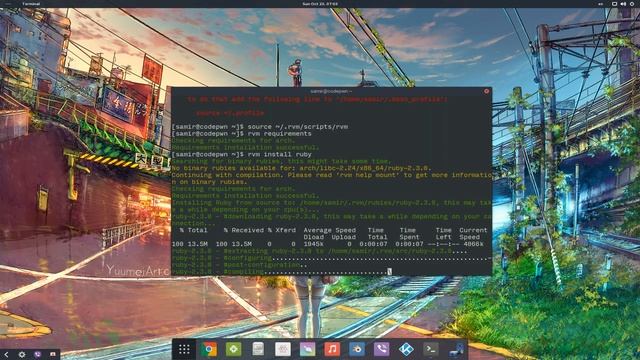Switch to Terminal icon in dock
The height and width of the screenshot is (360, 640).
click(x=431, y=349)
